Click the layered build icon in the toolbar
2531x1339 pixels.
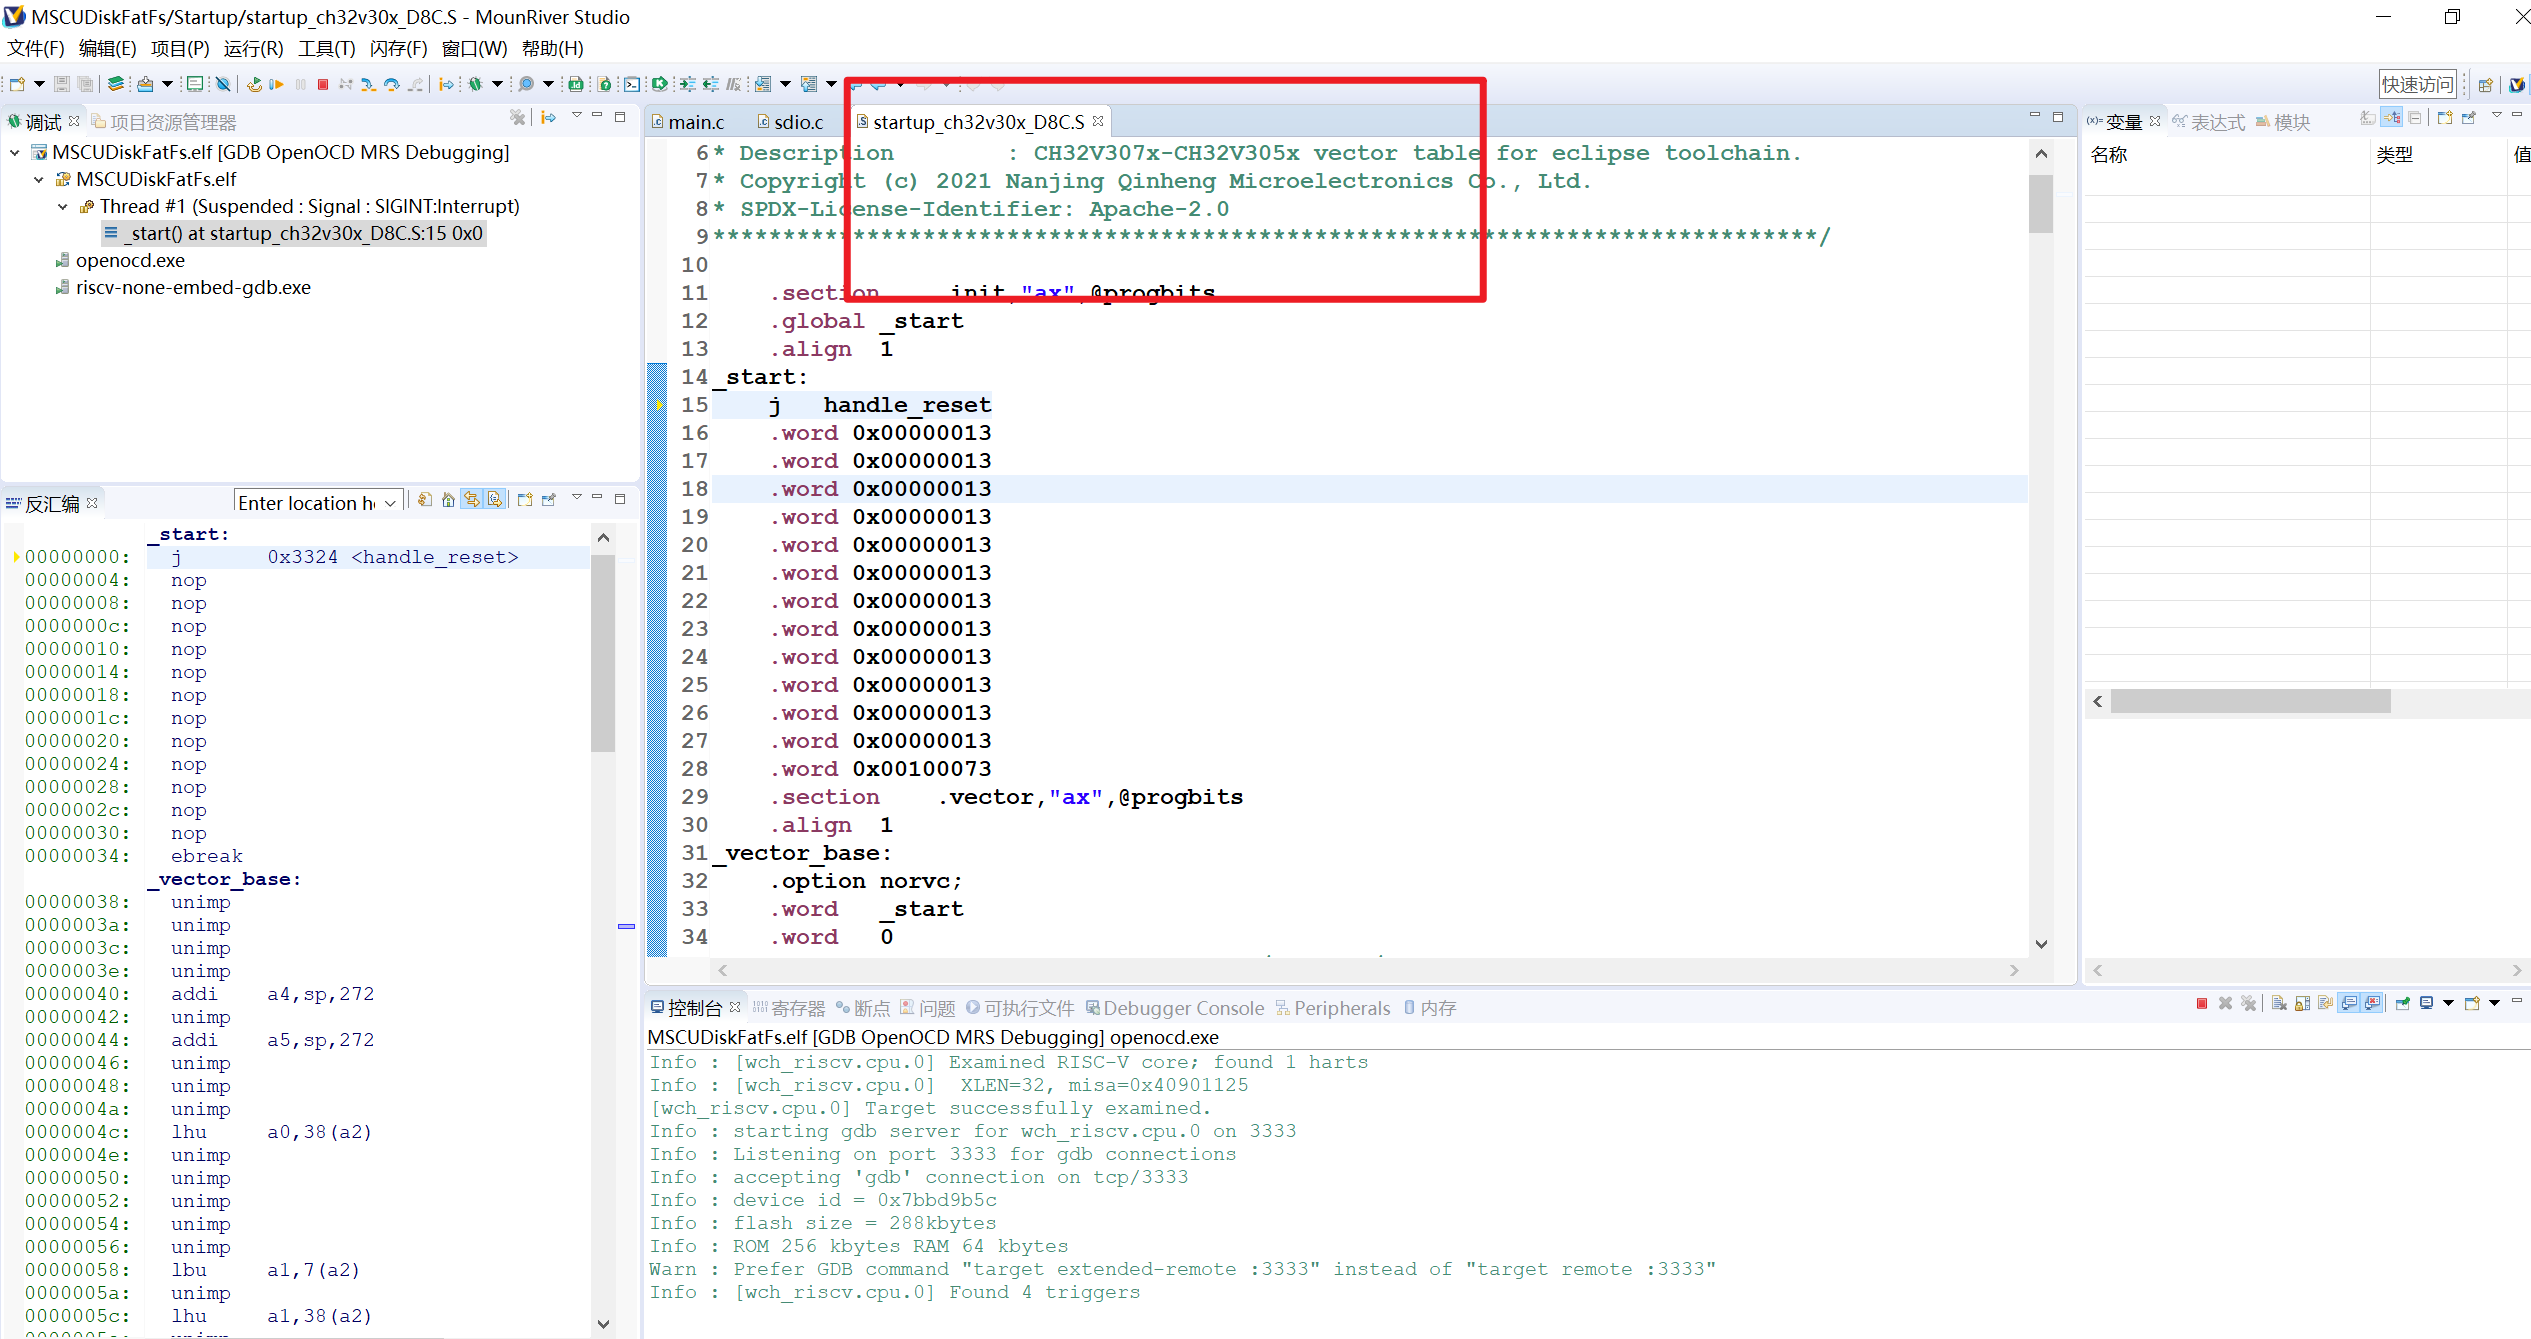point(116,84)
